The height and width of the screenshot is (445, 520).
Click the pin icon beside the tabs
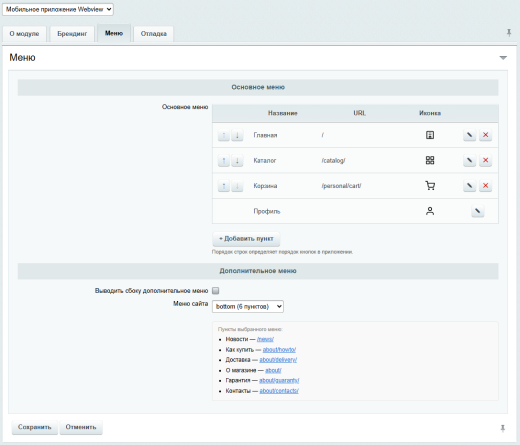tap(509, 33)
